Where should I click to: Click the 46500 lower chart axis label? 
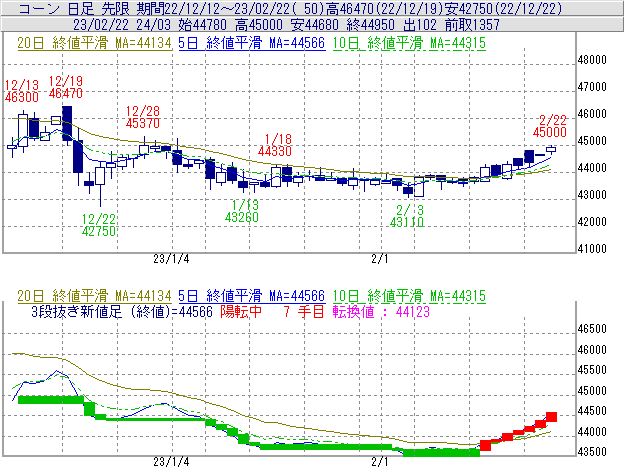(x=592, y=329)
